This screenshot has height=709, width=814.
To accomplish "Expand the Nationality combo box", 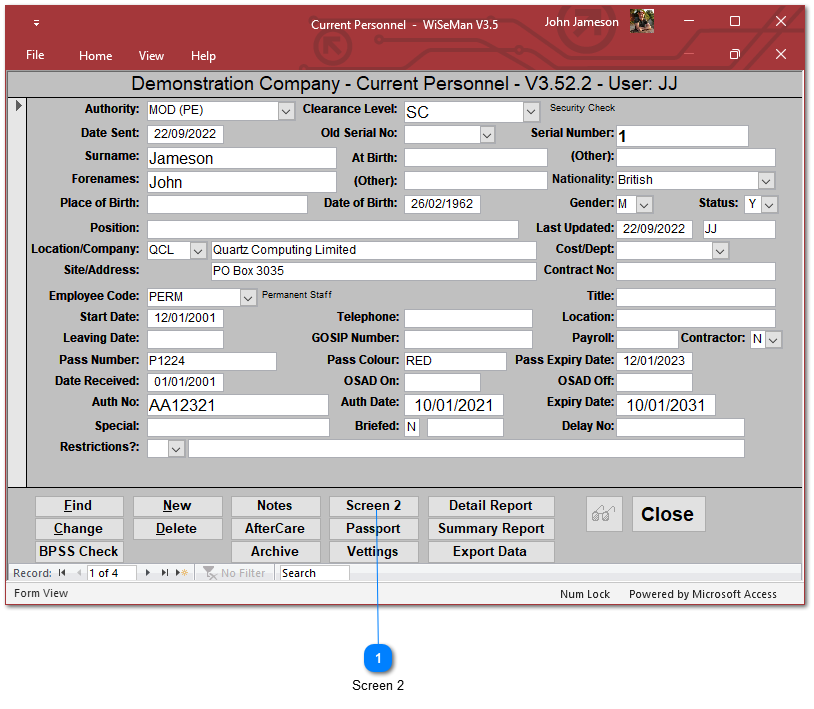I will click(766, 181).
